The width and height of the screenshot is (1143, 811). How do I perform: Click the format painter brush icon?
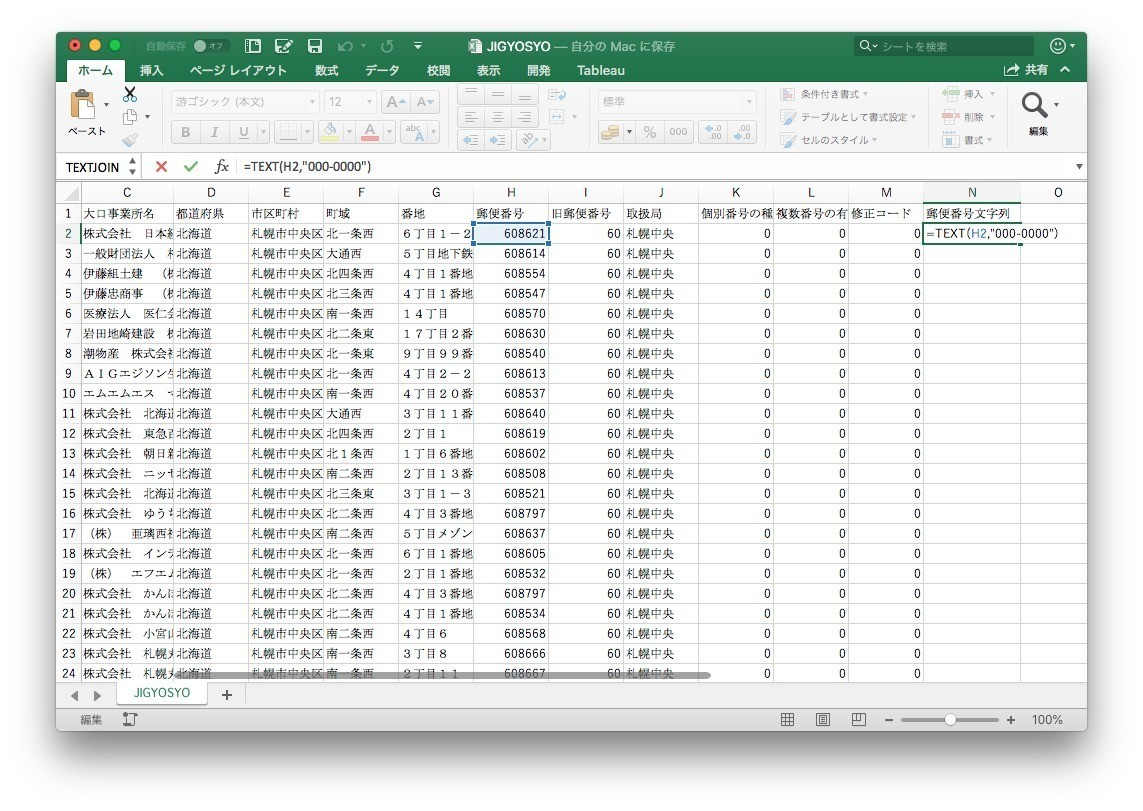[130, 140]
